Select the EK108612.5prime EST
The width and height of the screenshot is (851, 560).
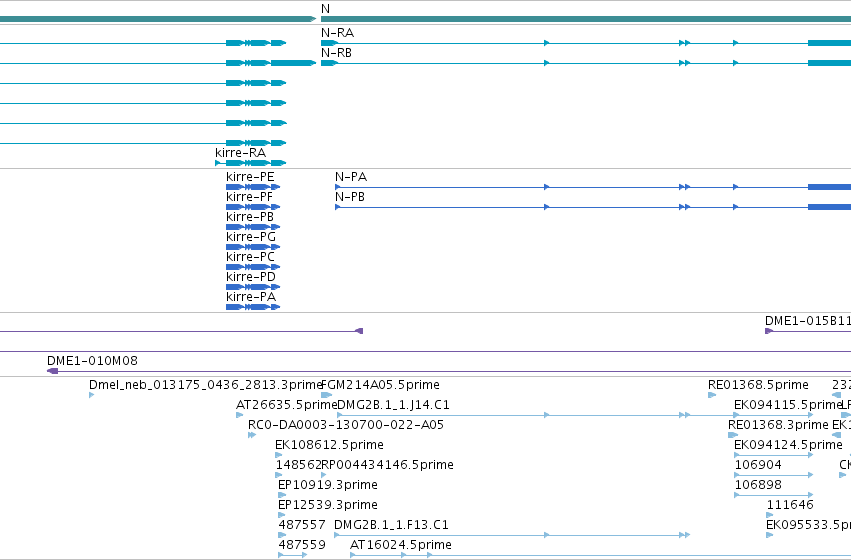[278, 455]
